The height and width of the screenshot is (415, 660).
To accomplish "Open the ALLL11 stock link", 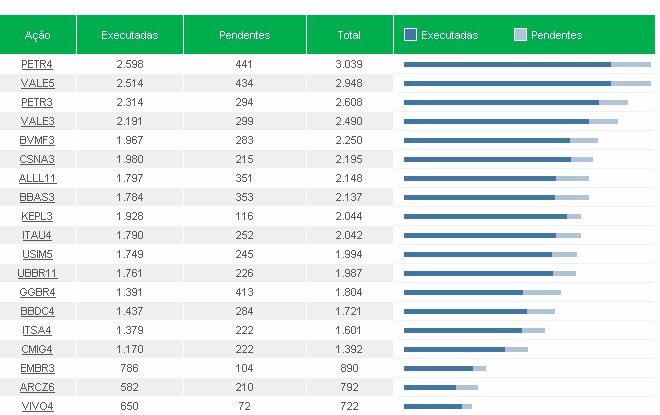I will 37,178.
